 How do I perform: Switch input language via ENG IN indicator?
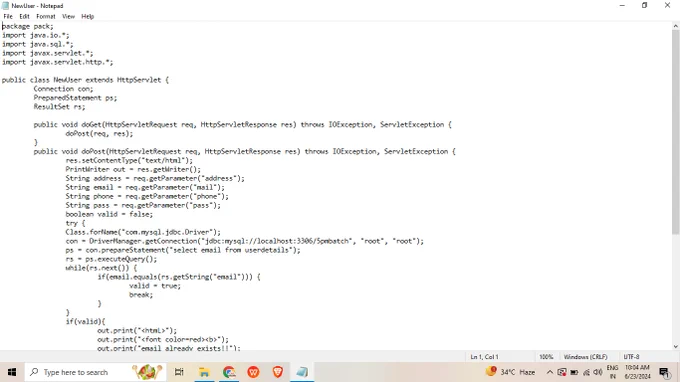pos(612,372)
